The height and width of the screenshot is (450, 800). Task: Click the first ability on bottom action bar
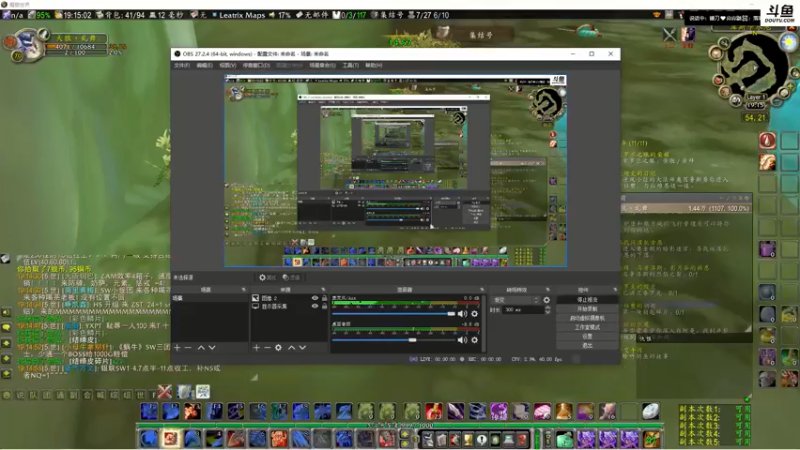[x=148, y=439]
